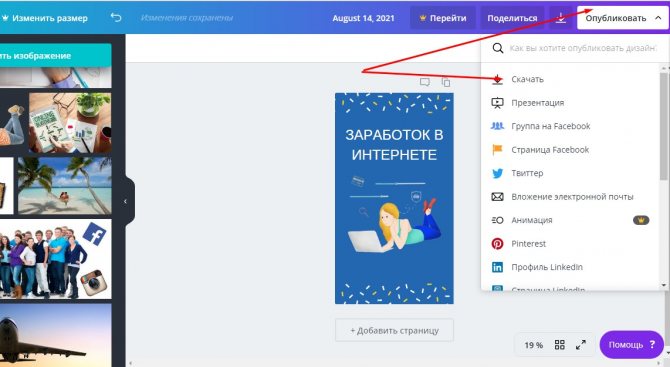Click the ЗАРАБОТОК В ИНТЕРНЕТЕ heading on canvas
670x367 pixels.
pos(394,144)
